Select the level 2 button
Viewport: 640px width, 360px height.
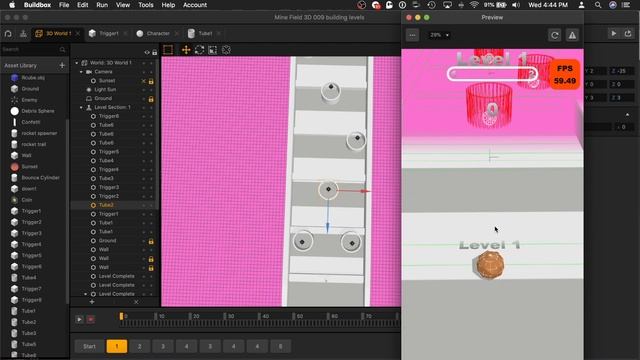pyautogui.click(x=140, y=346)
